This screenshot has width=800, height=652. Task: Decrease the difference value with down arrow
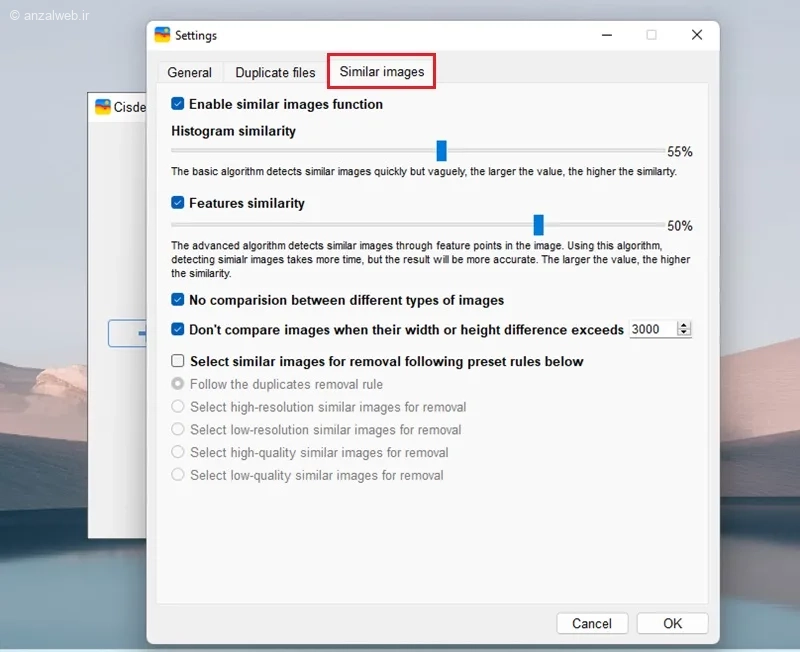[x=684, y=333]
